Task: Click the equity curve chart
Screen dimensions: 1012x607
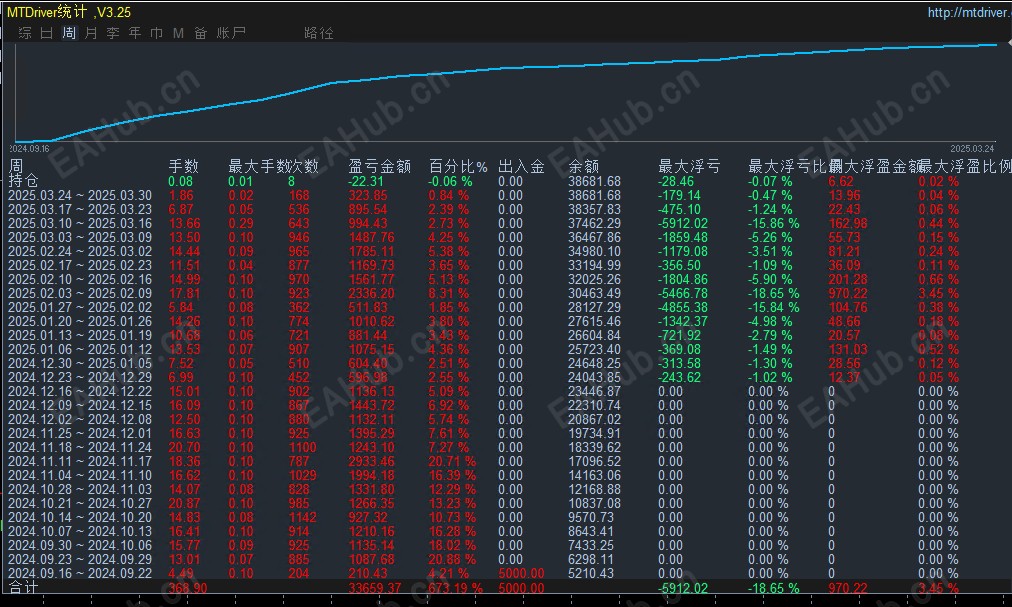Action: point(506,92)
